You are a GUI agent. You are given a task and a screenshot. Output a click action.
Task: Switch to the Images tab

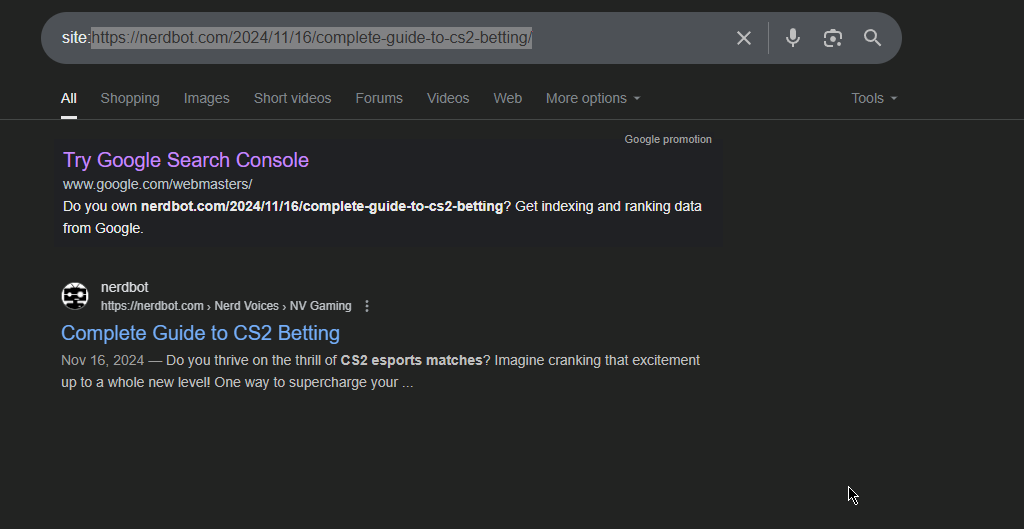click(x=206, y=99)
